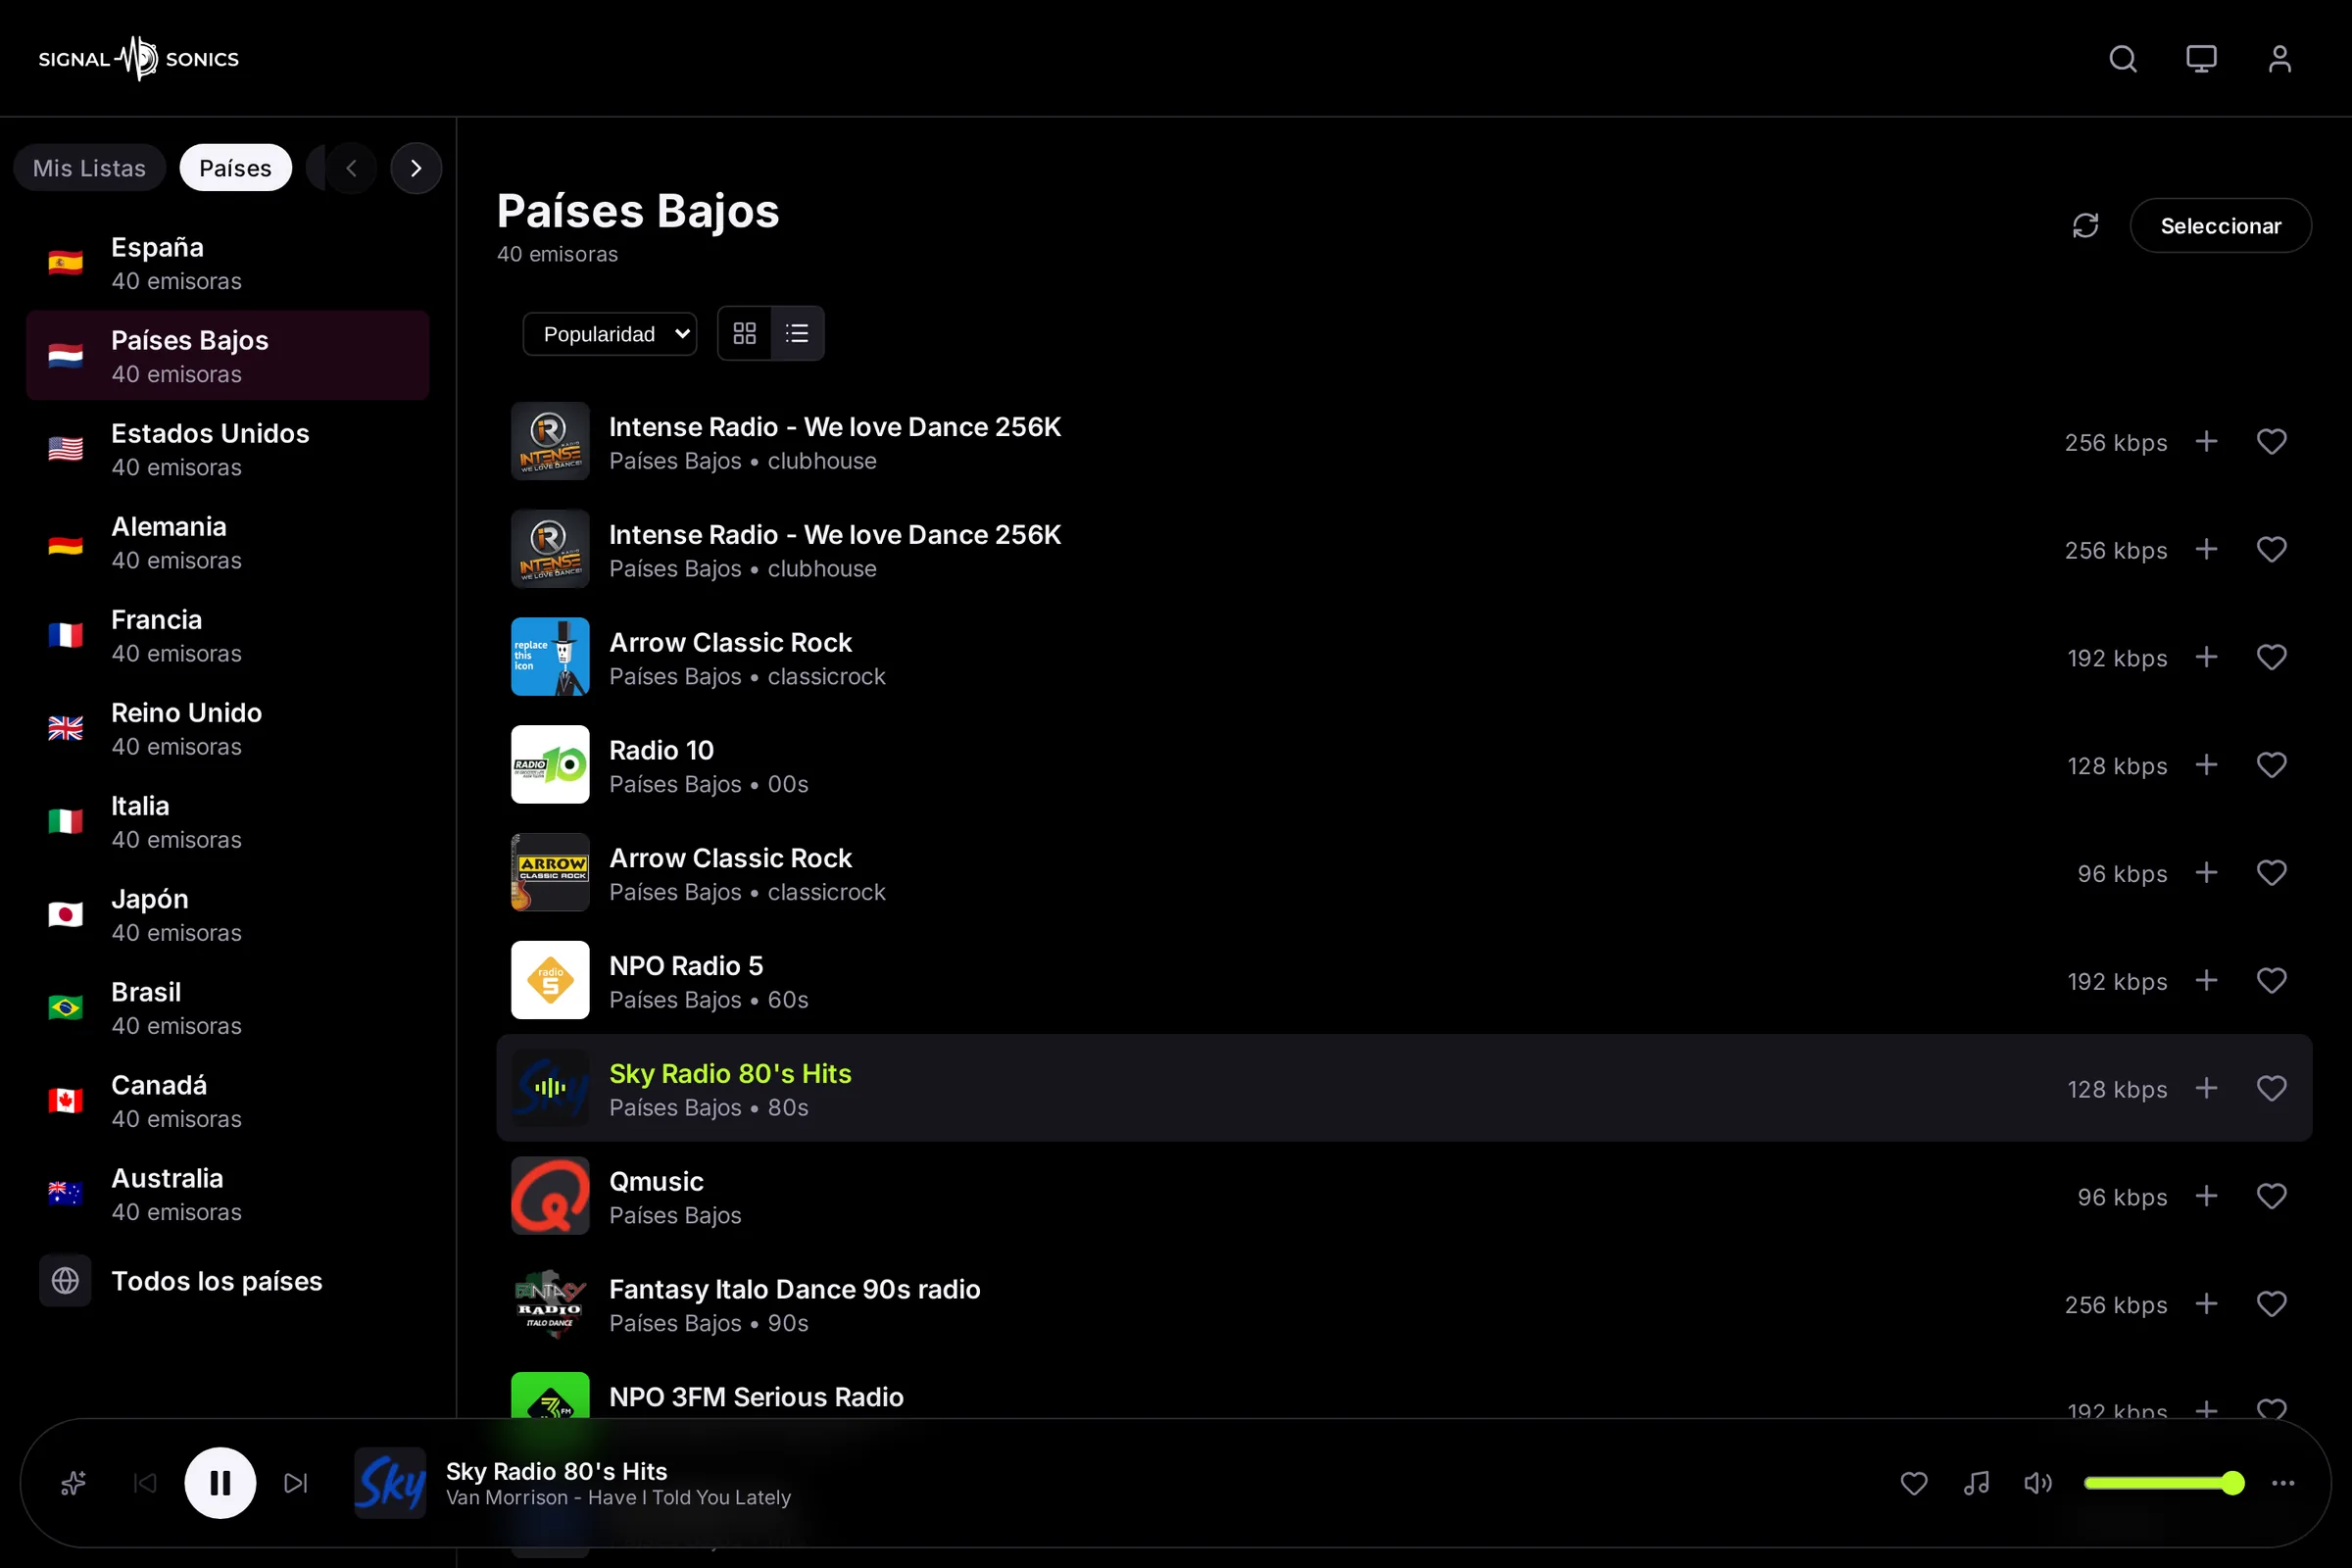The height and width of the screenshot is (1568, 2352).
Task: Add Radio 10 to a list
Action: pos(2206,765)
